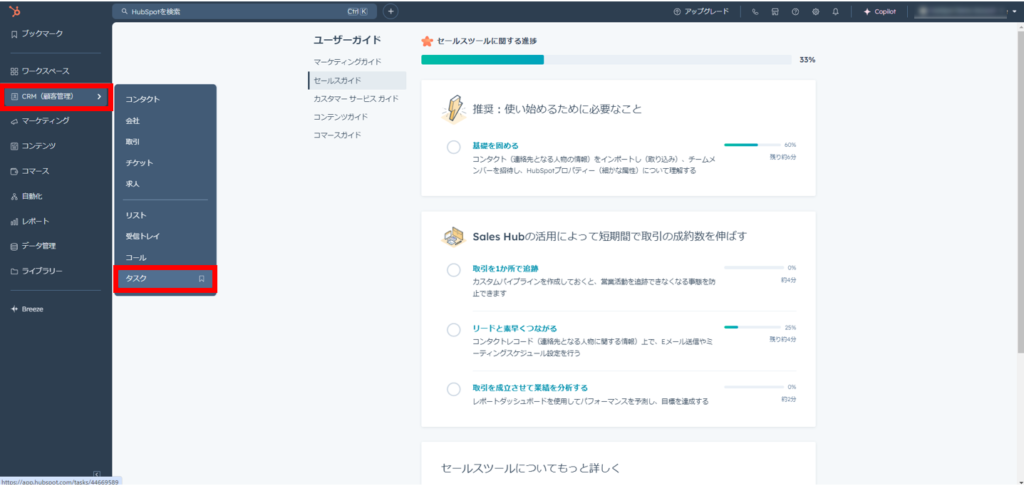Viewport: 1024px width, 486px height.
Task: Toggle the circle beside リードと素早くつながる
Action: (454, 330)
